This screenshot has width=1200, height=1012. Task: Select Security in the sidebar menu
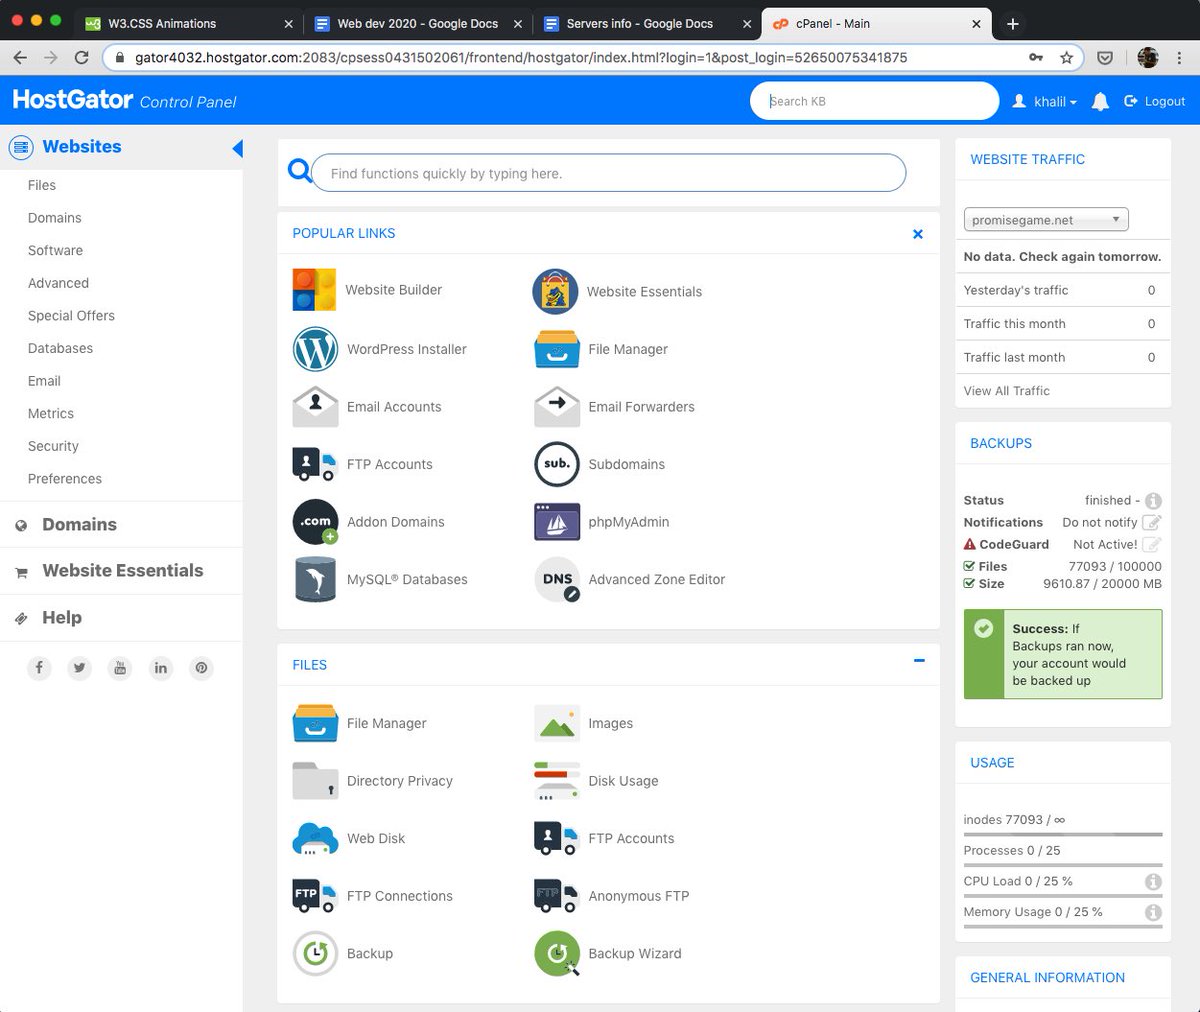coord(53,446)
